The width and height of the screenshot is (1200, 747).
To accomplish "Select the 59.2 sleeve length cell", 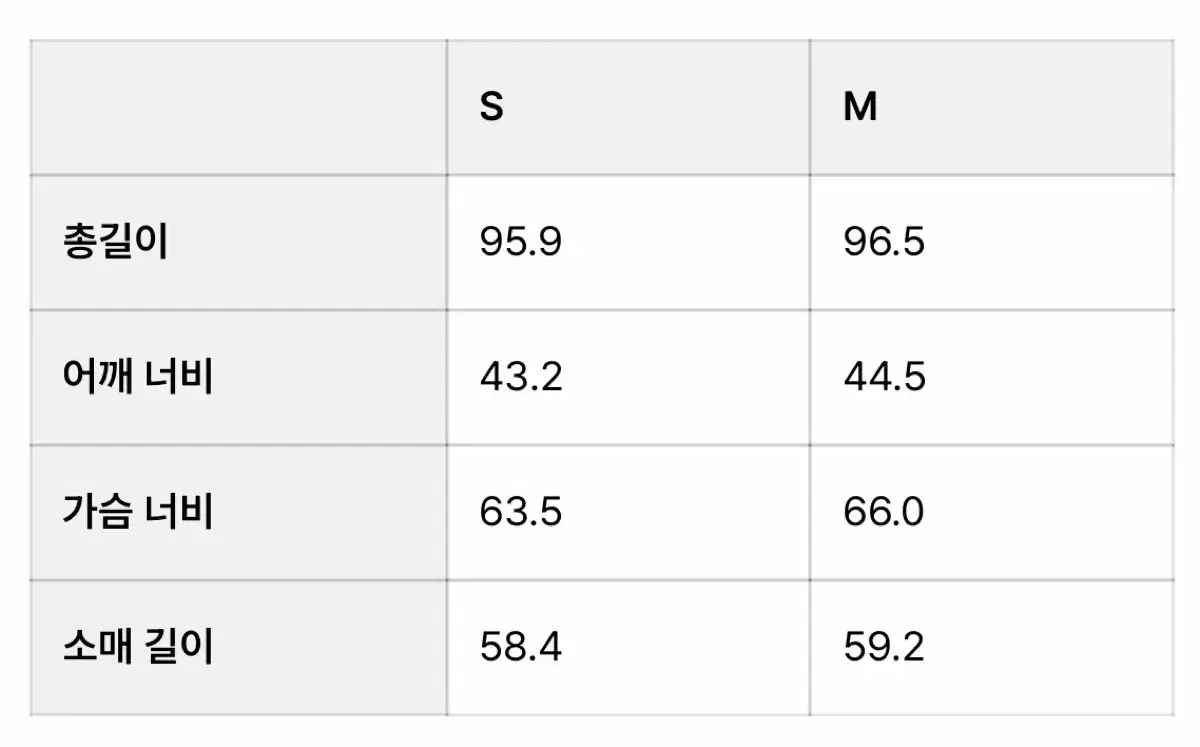I will tap(992, 648).
